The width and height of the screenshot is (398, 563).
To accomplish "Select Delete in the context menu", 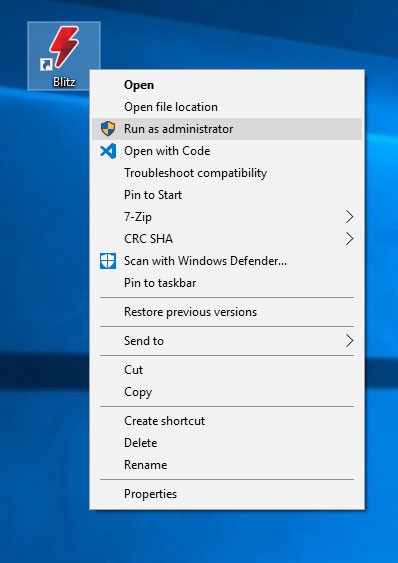I will [x=227, y=443].
